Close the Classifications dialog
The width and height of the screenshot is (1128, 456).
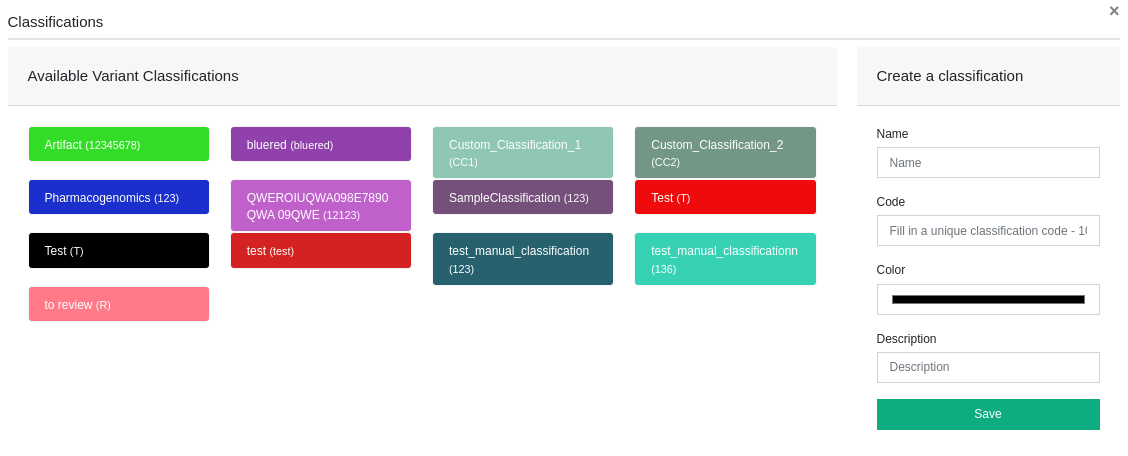coord(1113,11)
